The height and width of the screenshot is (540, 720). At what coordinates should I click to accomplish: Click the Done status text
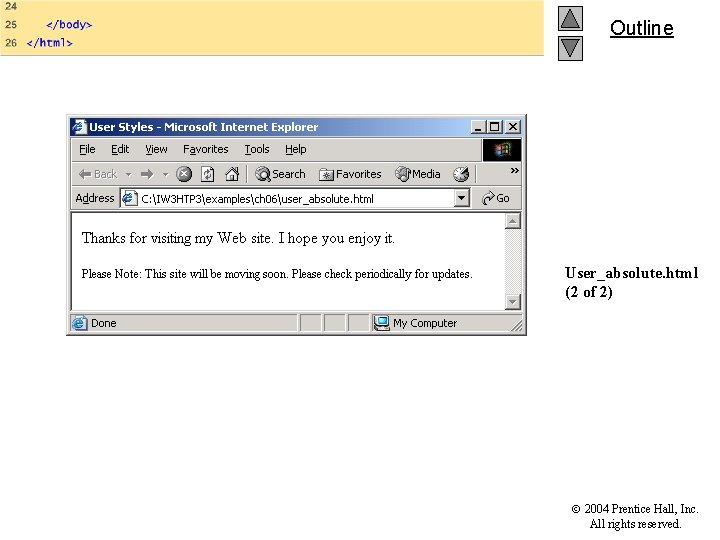(x=103, y=323)
